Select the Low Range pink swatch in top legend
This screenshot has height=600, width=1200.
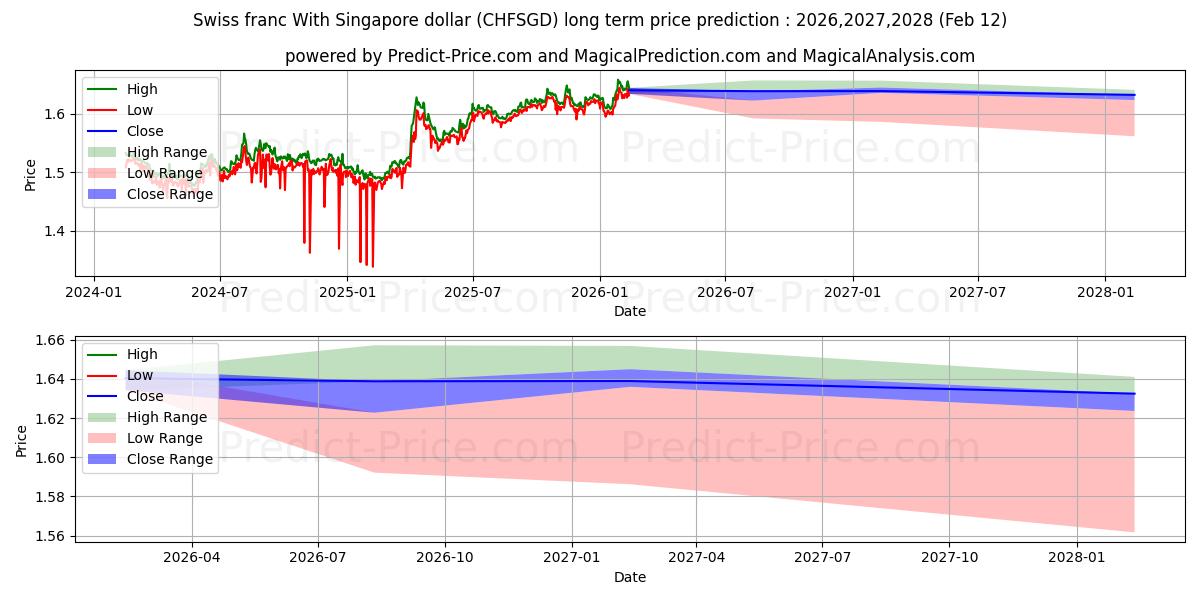click(x=104, y=174)
